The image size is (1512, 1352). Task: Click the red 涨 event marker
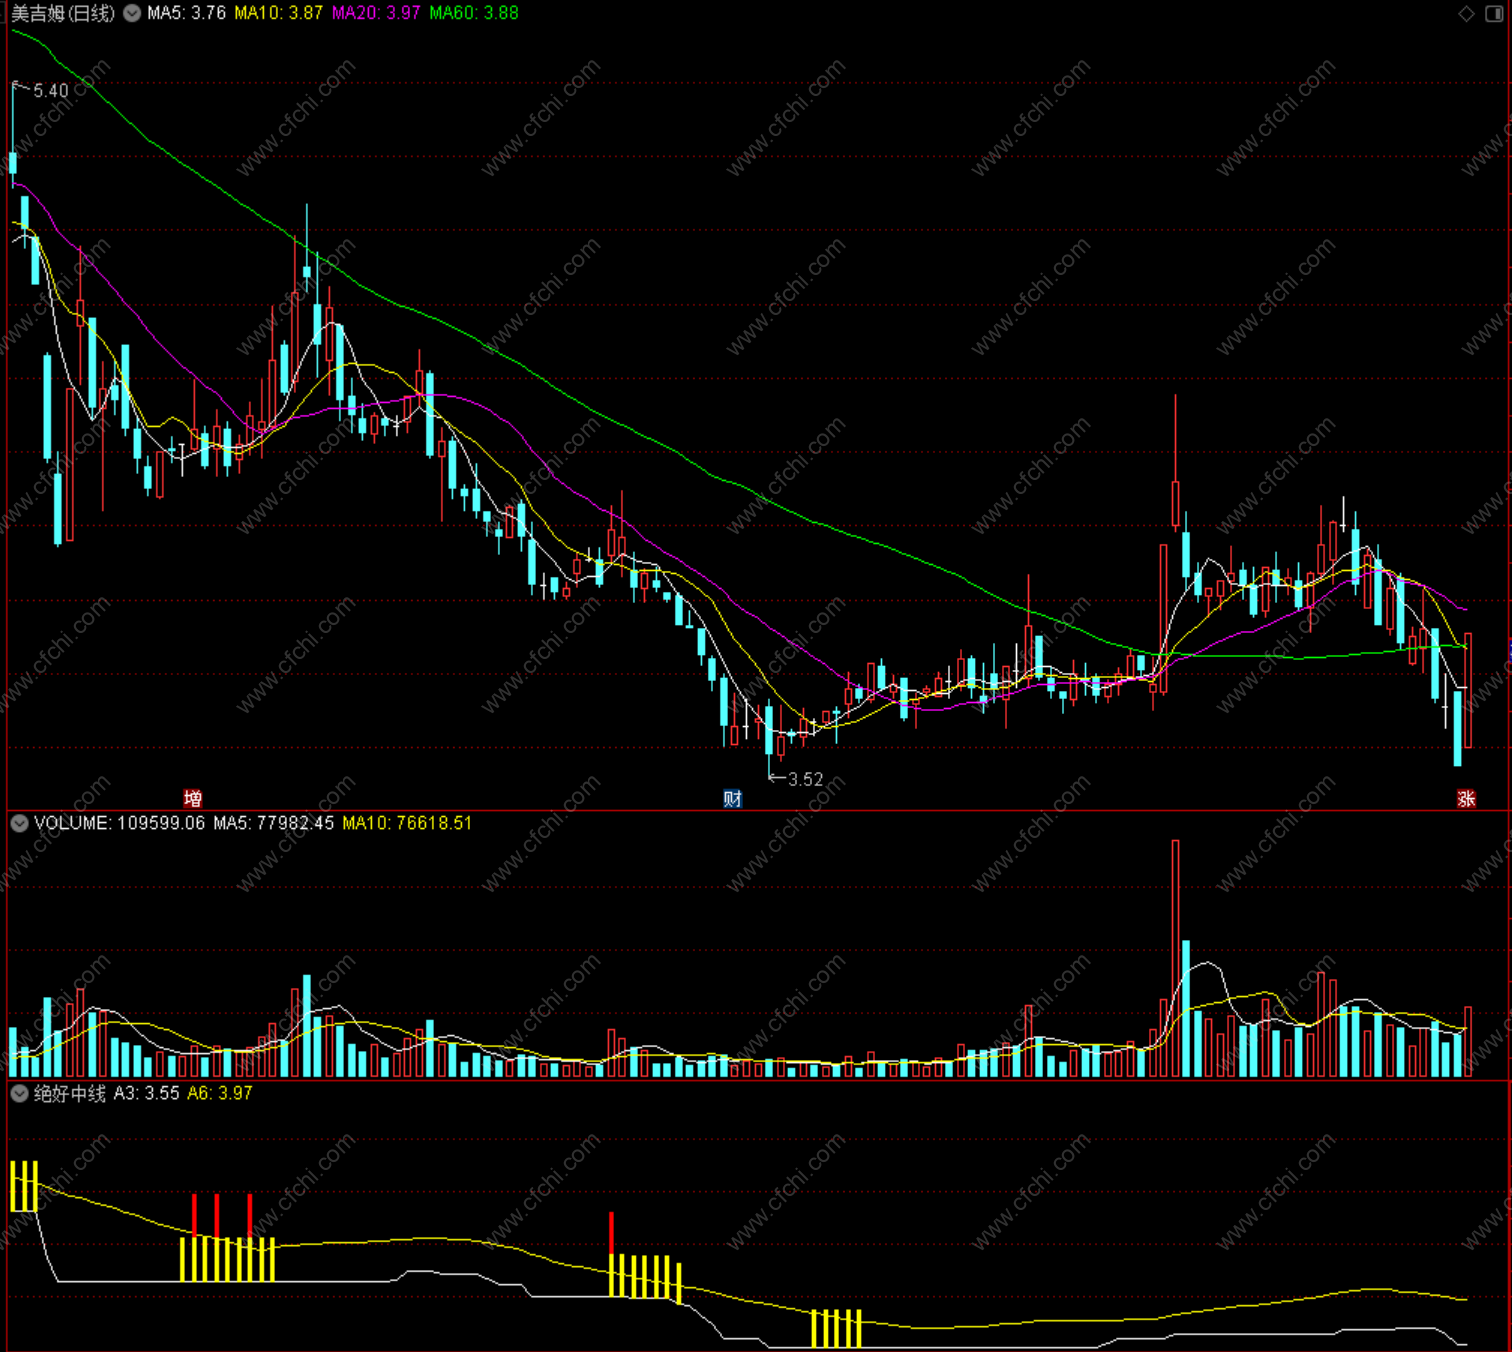click(x=1466, y=798)
